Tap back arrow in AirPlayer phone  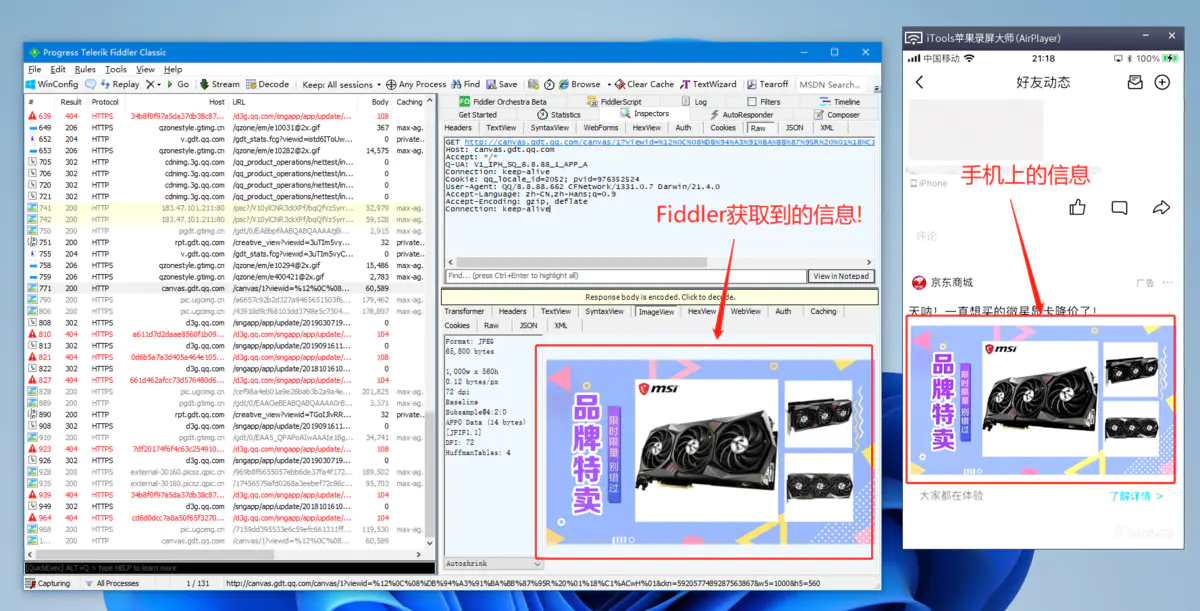[x=920, y=82]
